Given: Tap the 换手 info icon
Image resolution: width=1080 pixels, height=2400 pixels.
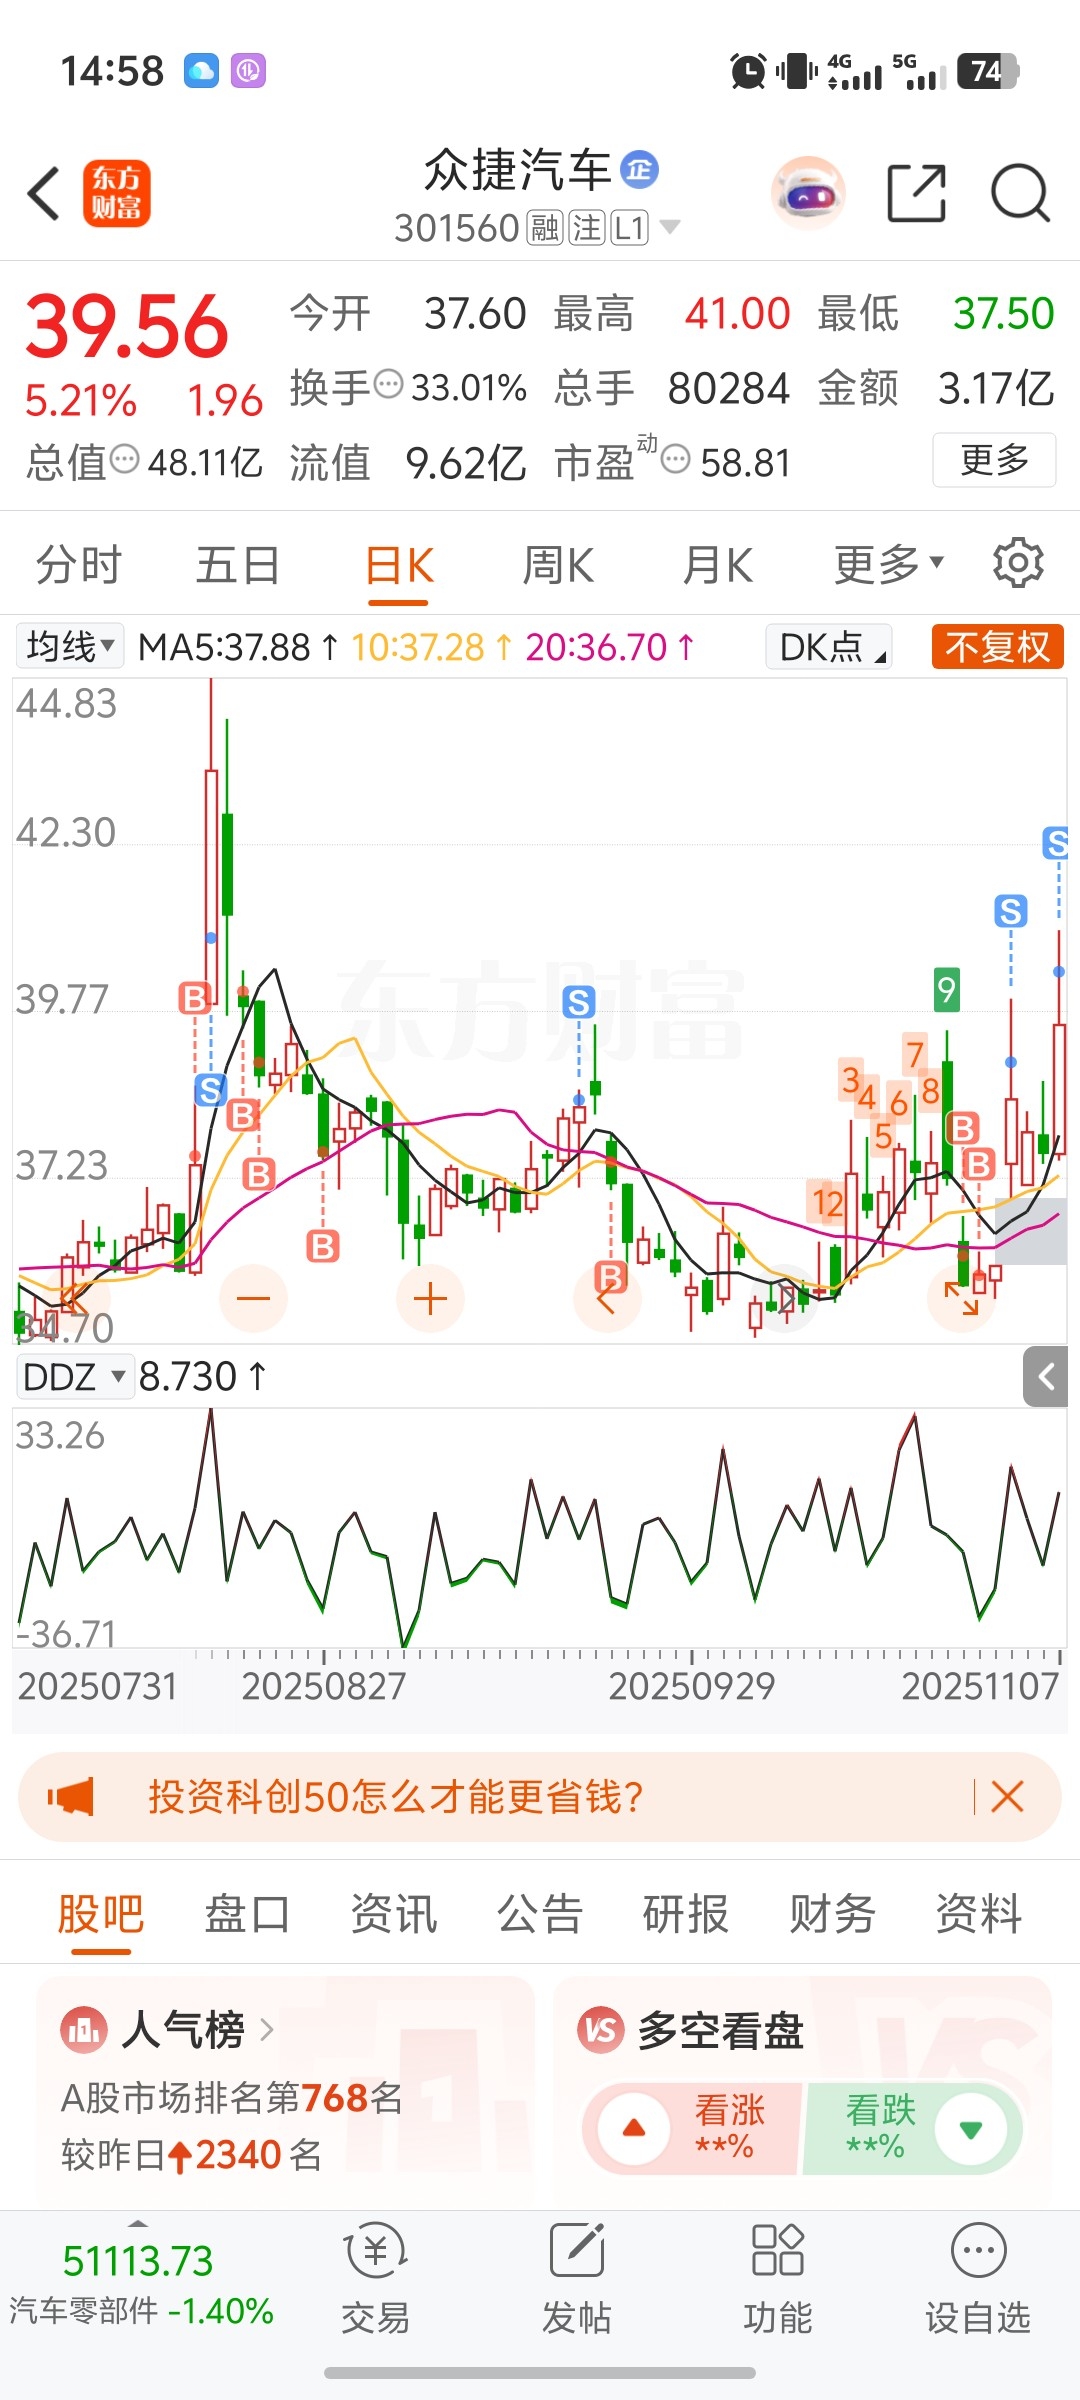Looking at the screenshot, I should pos(388,383).
